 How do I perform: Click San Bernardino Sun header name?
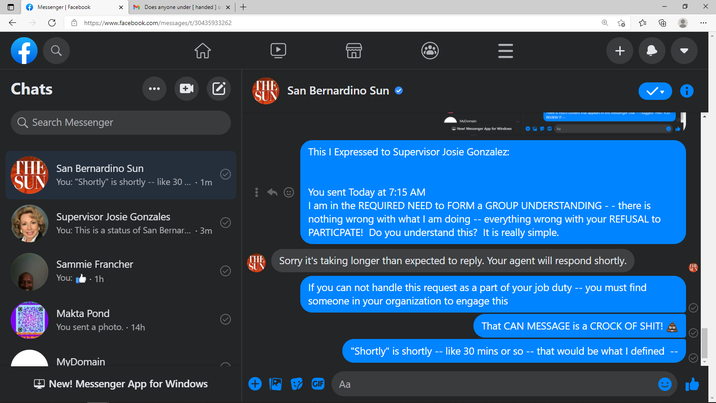(x=338, y=91)
